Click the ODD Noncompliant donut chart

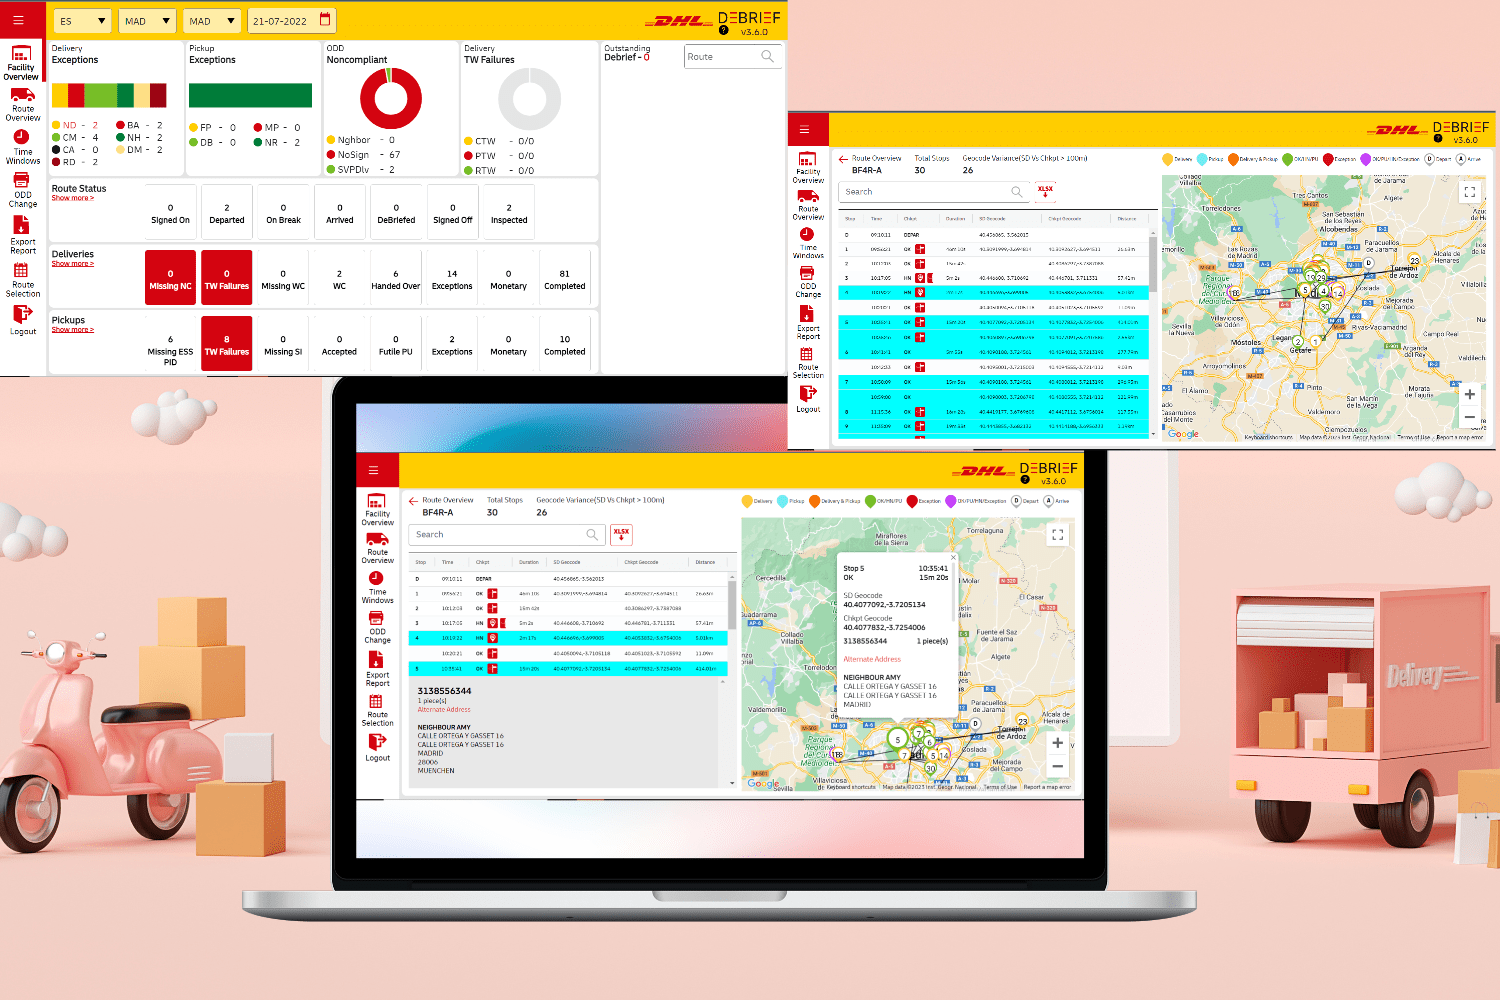[x=391, y=99]
